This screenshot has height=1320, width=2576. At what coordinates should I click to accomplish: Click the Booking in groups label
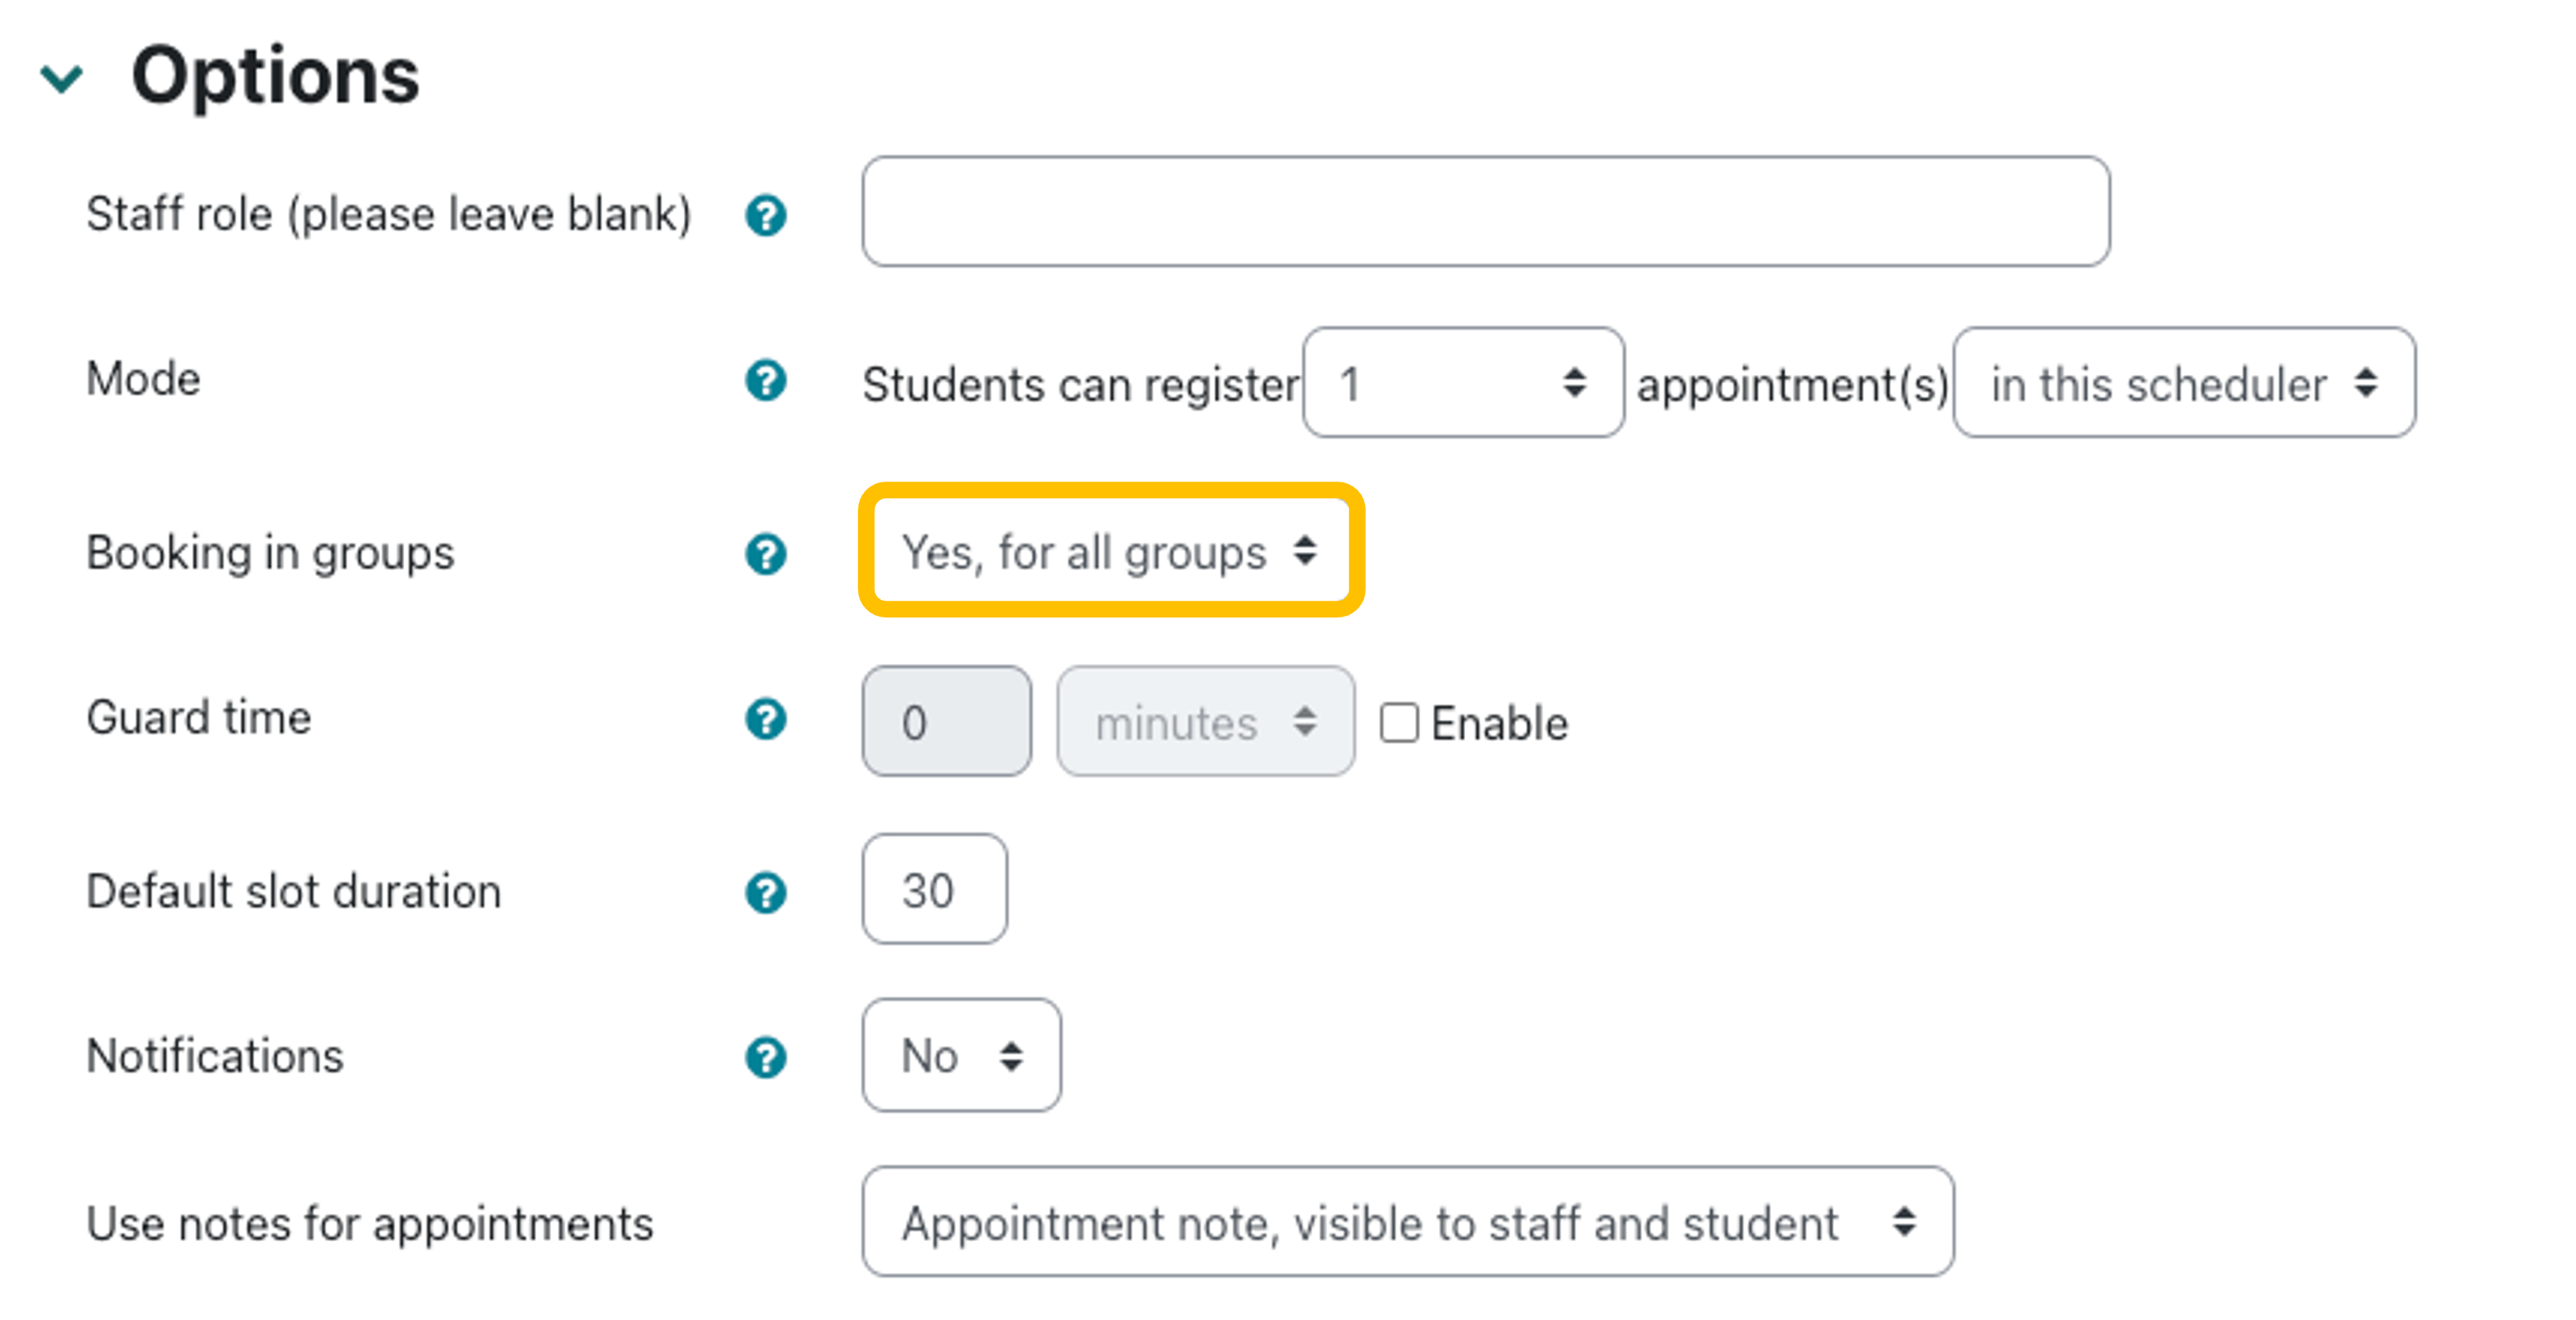[270, 553]
